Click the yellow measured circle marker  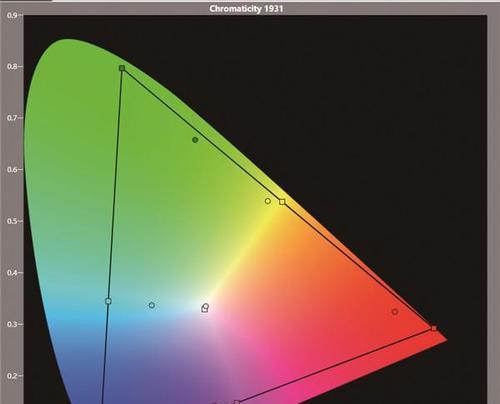click(x=268, y=201)
